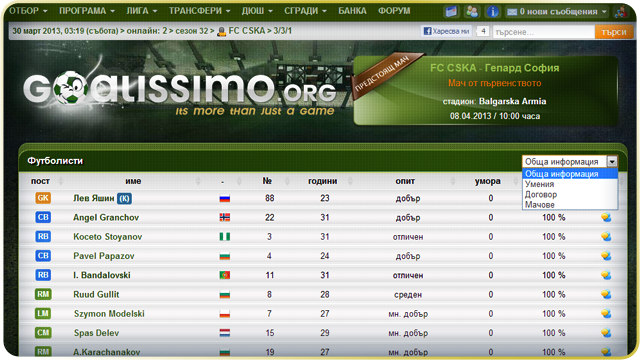Sort players by име column
The image size is (640, 360).
tap(133, 181)
